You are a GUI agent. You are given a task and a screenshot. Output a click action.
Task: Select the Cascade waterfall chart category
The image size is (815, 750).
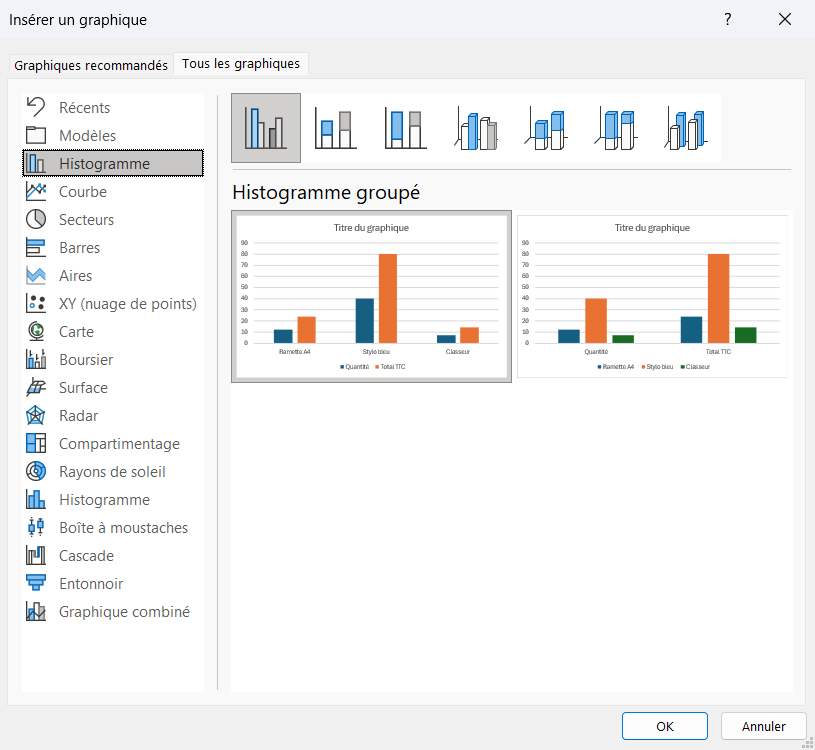pos(113,557)
